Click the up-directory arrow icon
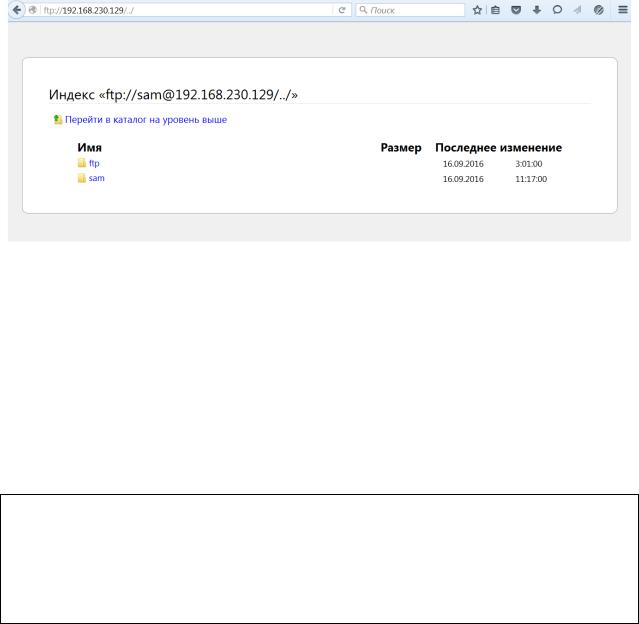The height and width of the screenshot is (624, 639). (x=58, y=119)
